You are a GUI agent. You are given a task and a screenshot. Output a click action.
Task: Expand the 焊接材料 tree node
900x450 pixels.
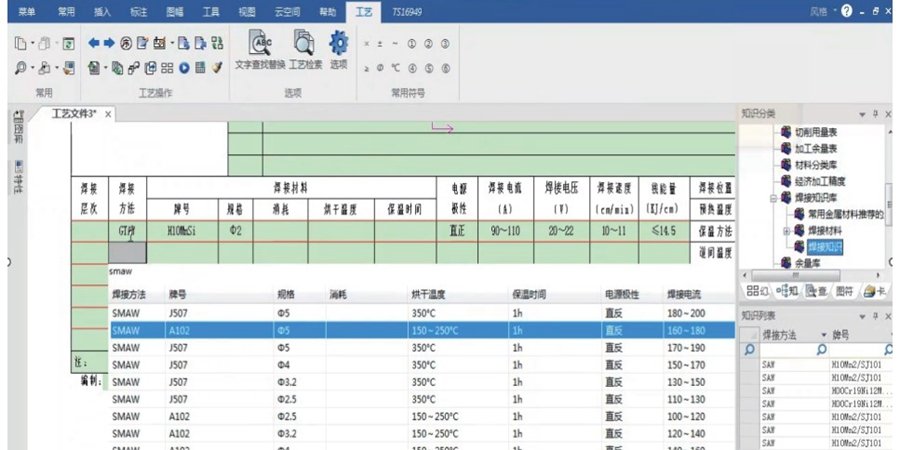(x=786, y=231)
